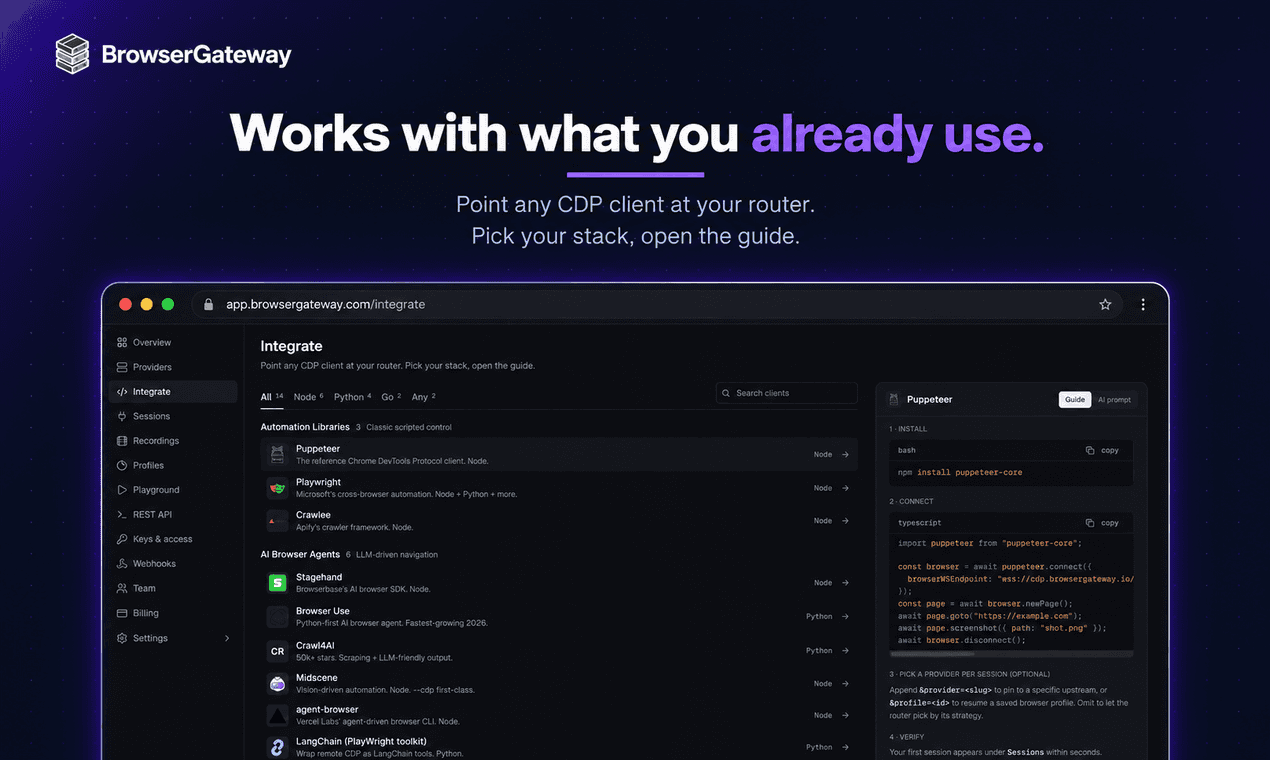
Task: Open Playwright guide via its row arrow
Action: tap(845, 488)
